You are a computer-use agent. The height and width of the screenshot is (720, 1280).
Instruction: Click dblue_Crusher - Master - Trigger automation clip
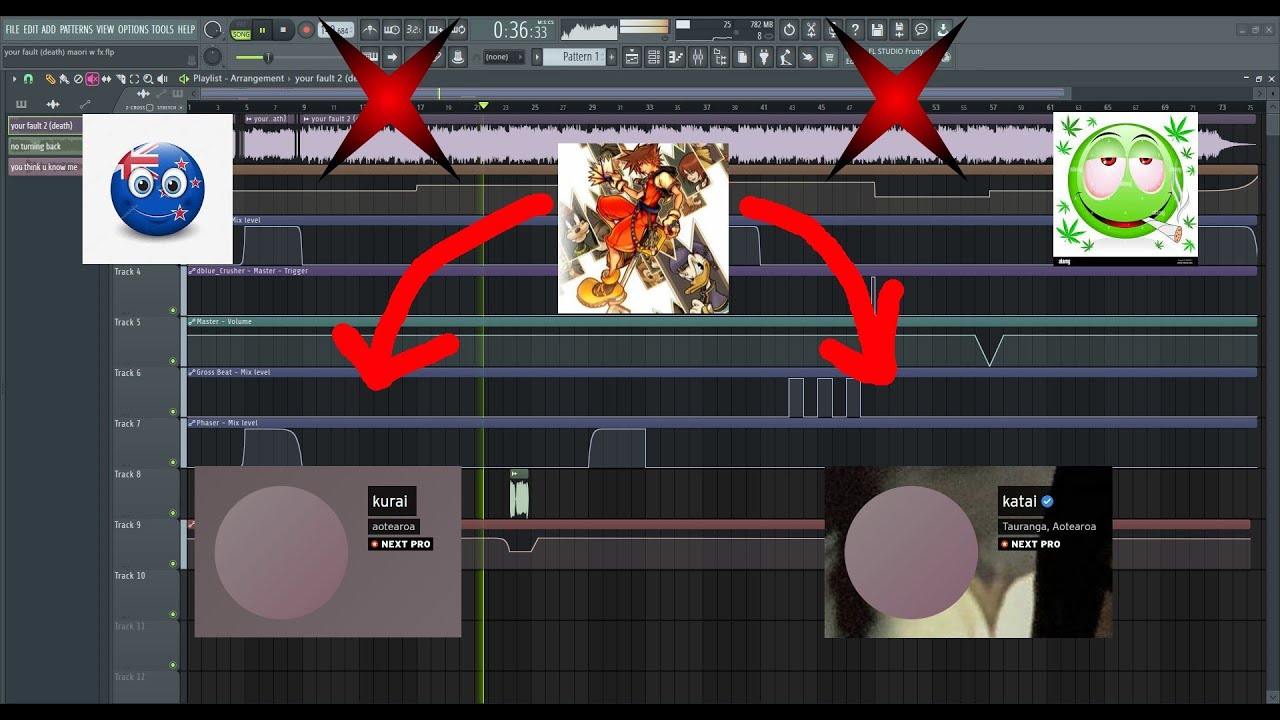click(x=720, y=271)
